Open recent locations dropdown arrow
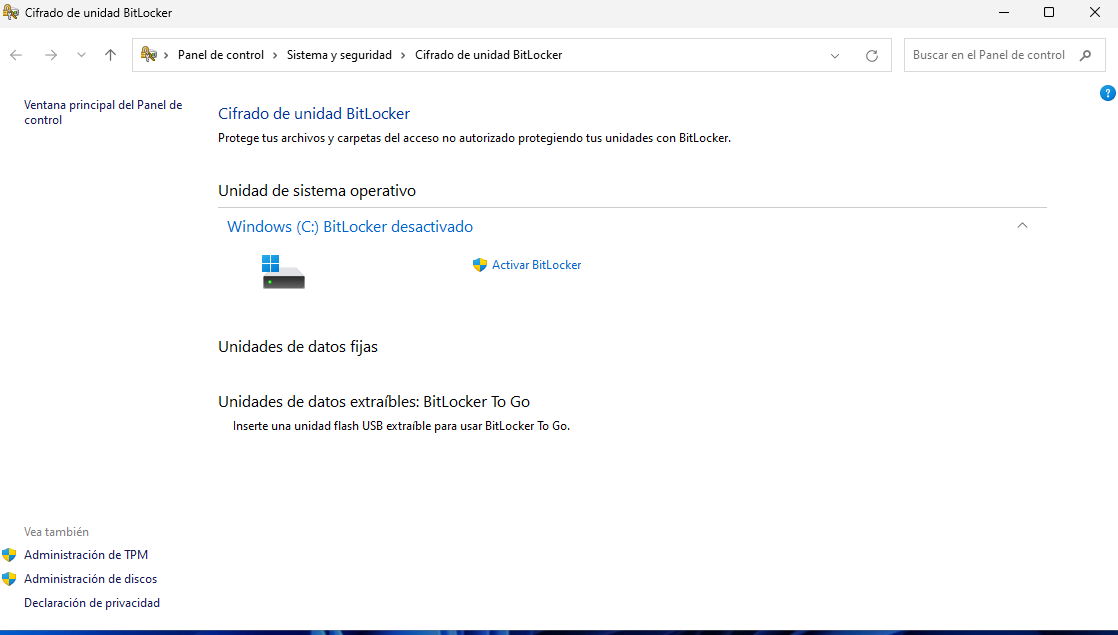1118x635 pixels. [81, 55]
